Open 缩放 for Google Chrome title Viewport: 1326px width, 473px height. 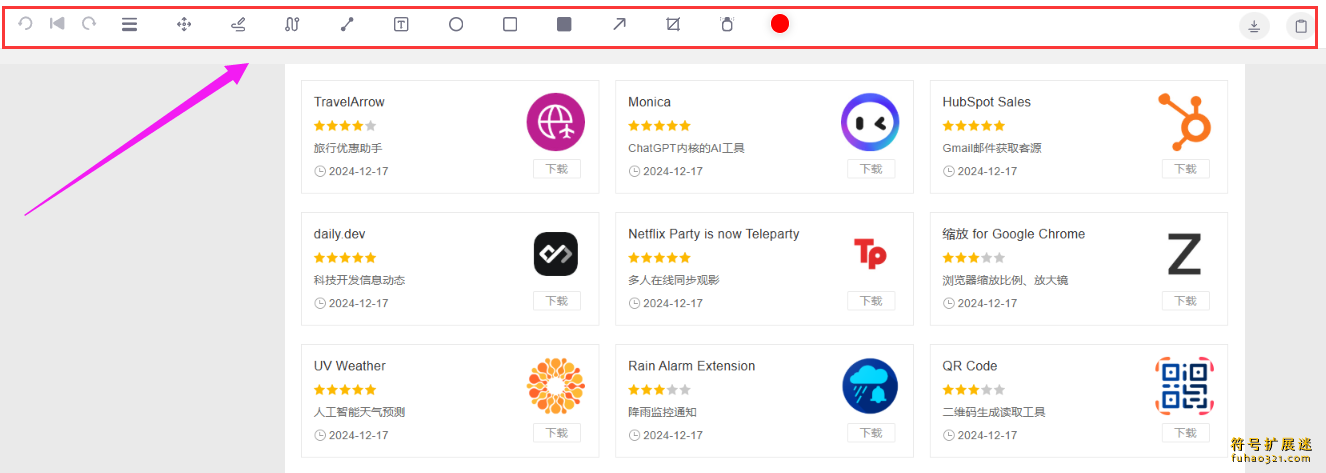(x=1014, y=234)
